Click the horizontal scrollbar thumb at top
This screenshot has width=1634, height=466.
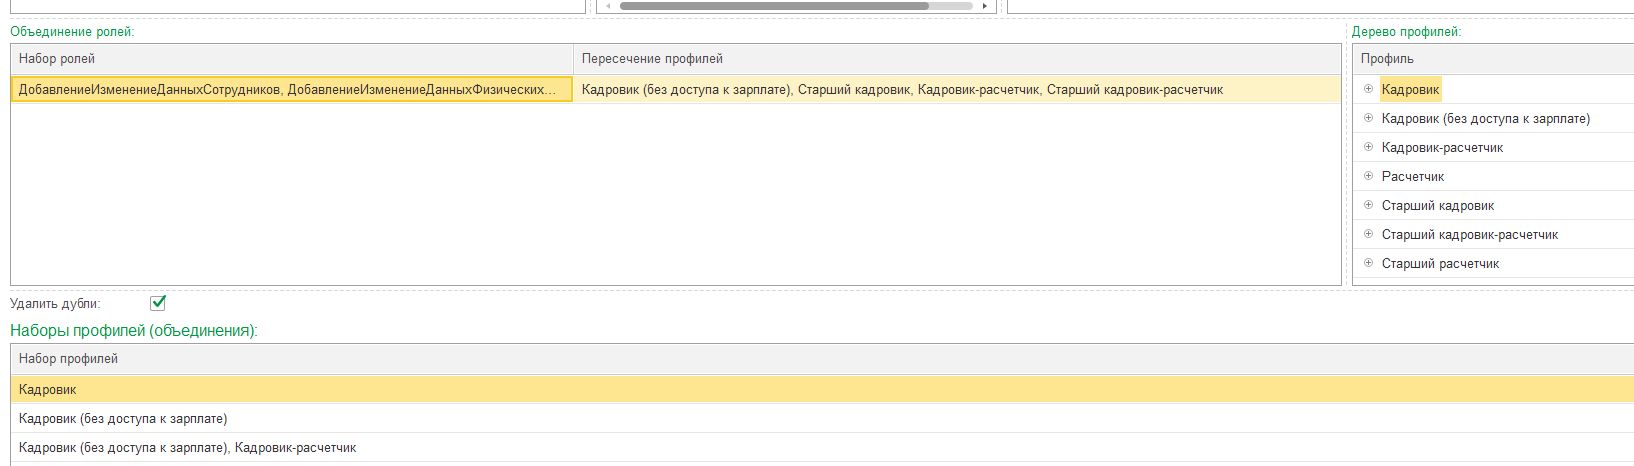774,5
